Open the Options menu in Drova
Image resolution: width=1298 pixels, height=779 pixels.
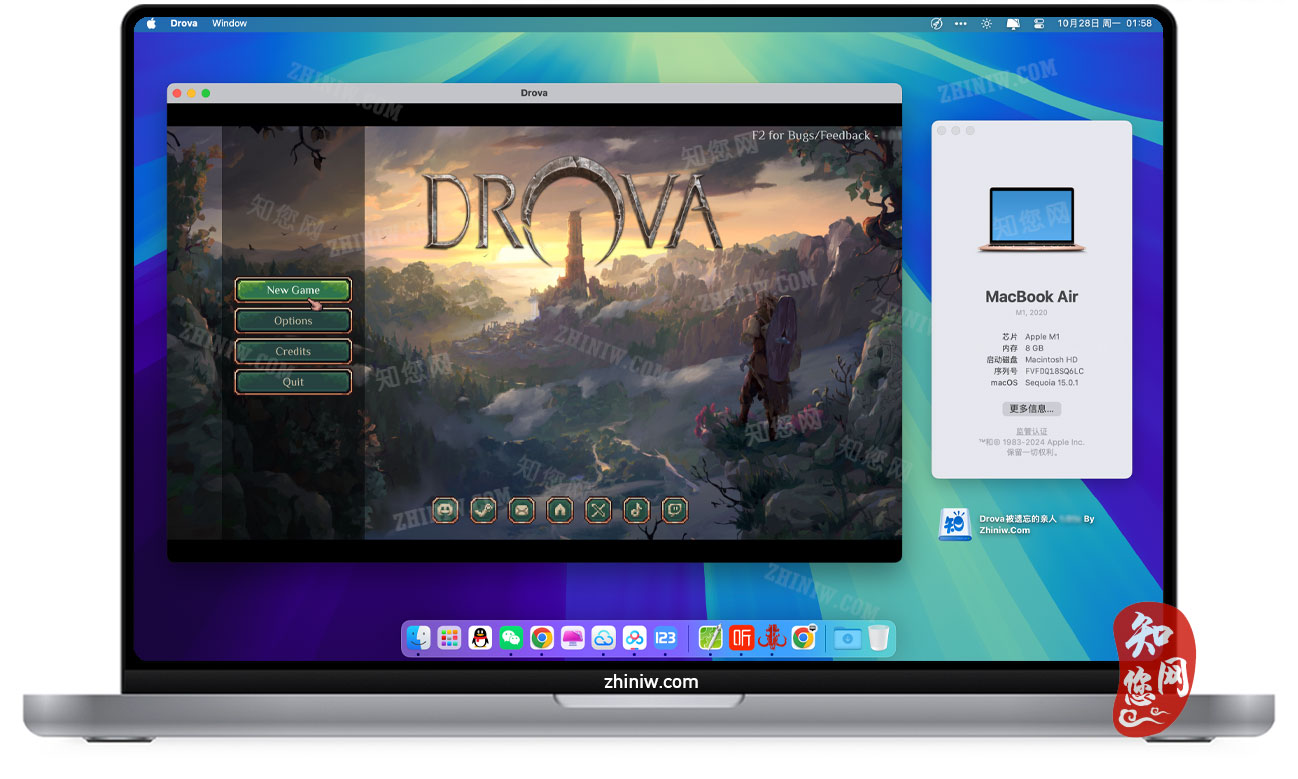293,321
